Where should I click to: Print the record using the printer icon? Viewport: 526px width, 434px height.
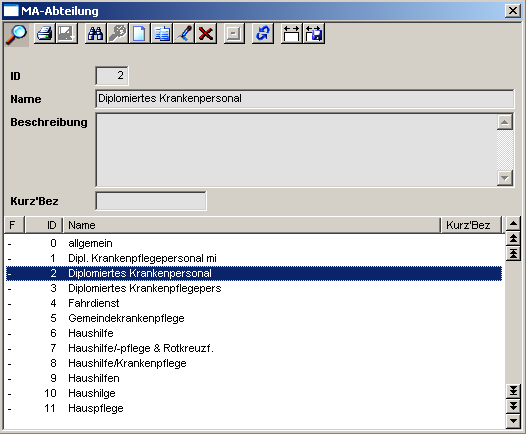45,34
